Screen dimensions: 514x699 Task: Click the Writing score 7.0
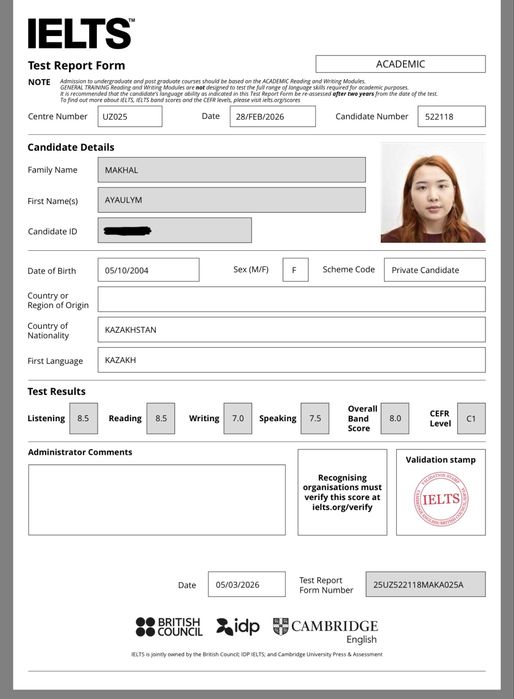[x=238, y=419]
